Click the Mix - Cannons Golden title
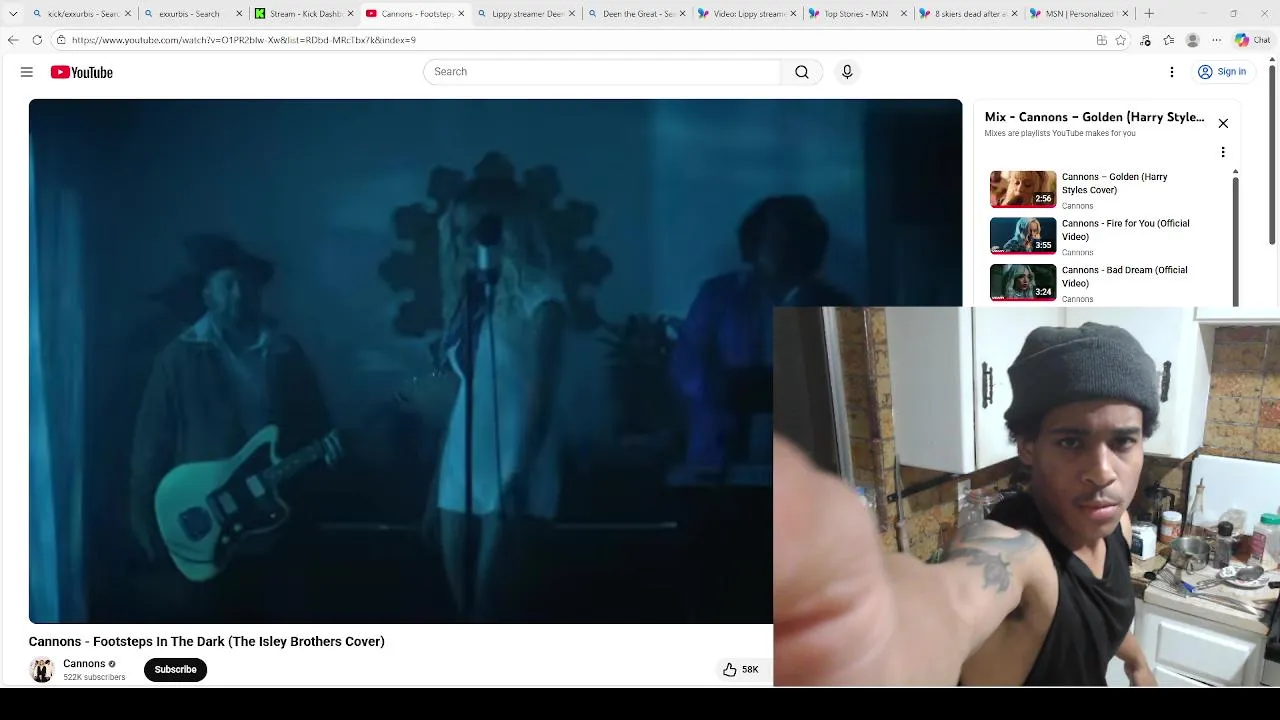 pos(1094,117)
